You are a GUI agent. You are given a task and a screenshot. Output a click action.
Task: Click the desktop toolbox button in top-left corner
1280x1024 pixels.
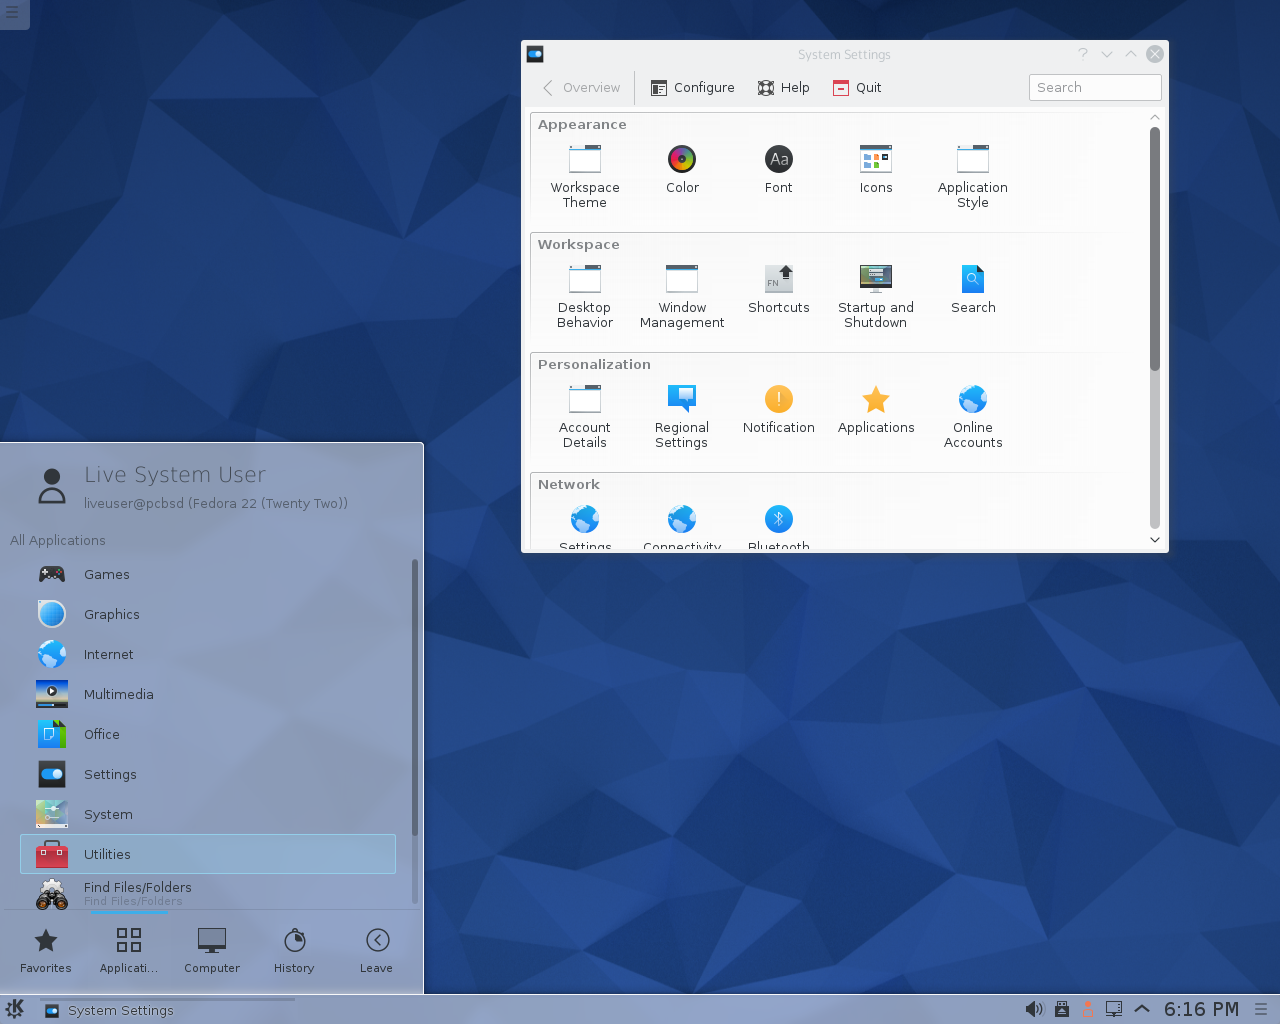coord(13,13)
